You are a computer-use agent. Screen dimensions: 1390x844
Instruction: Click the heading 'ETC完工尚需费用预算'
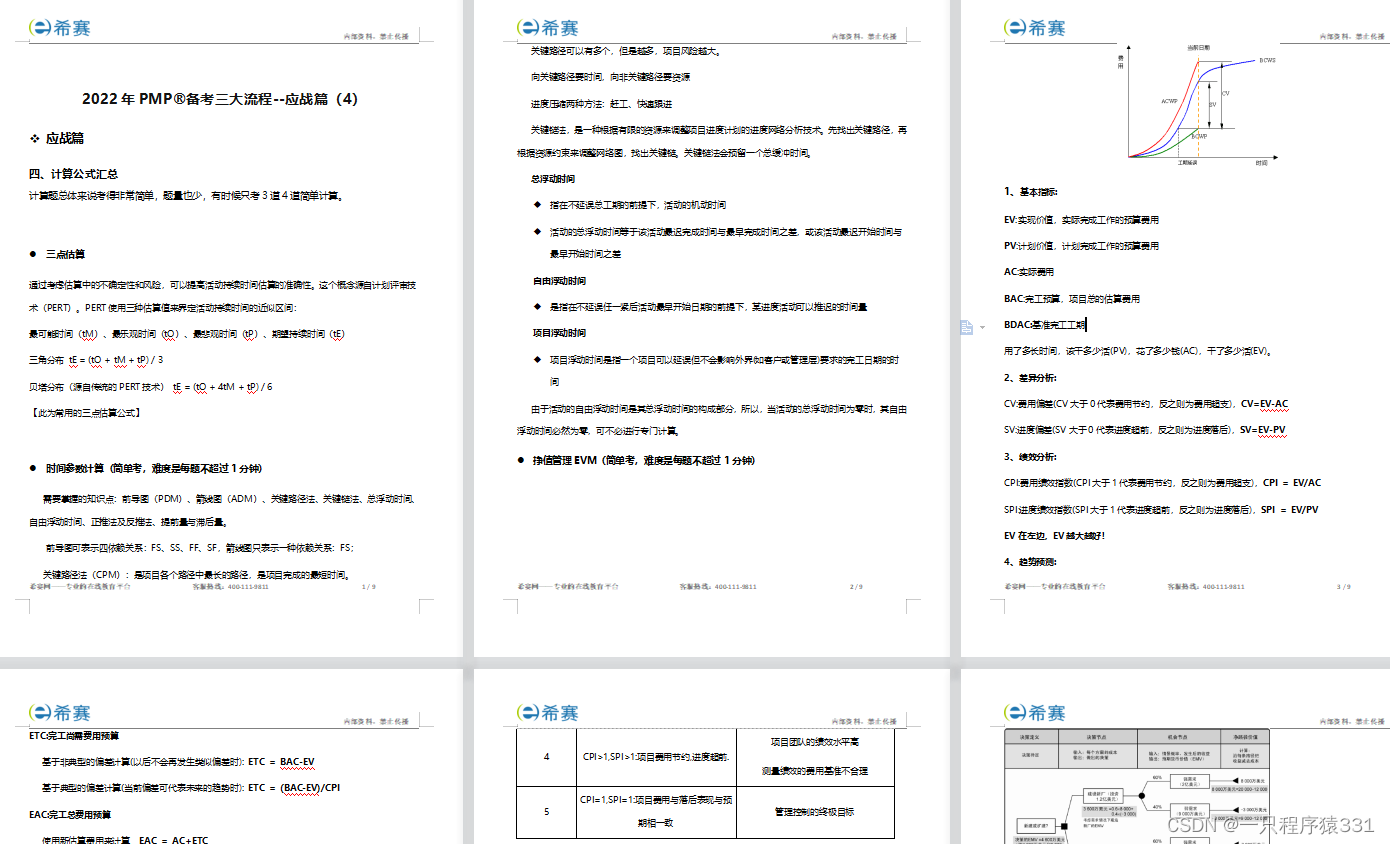(x=74, y=736)
